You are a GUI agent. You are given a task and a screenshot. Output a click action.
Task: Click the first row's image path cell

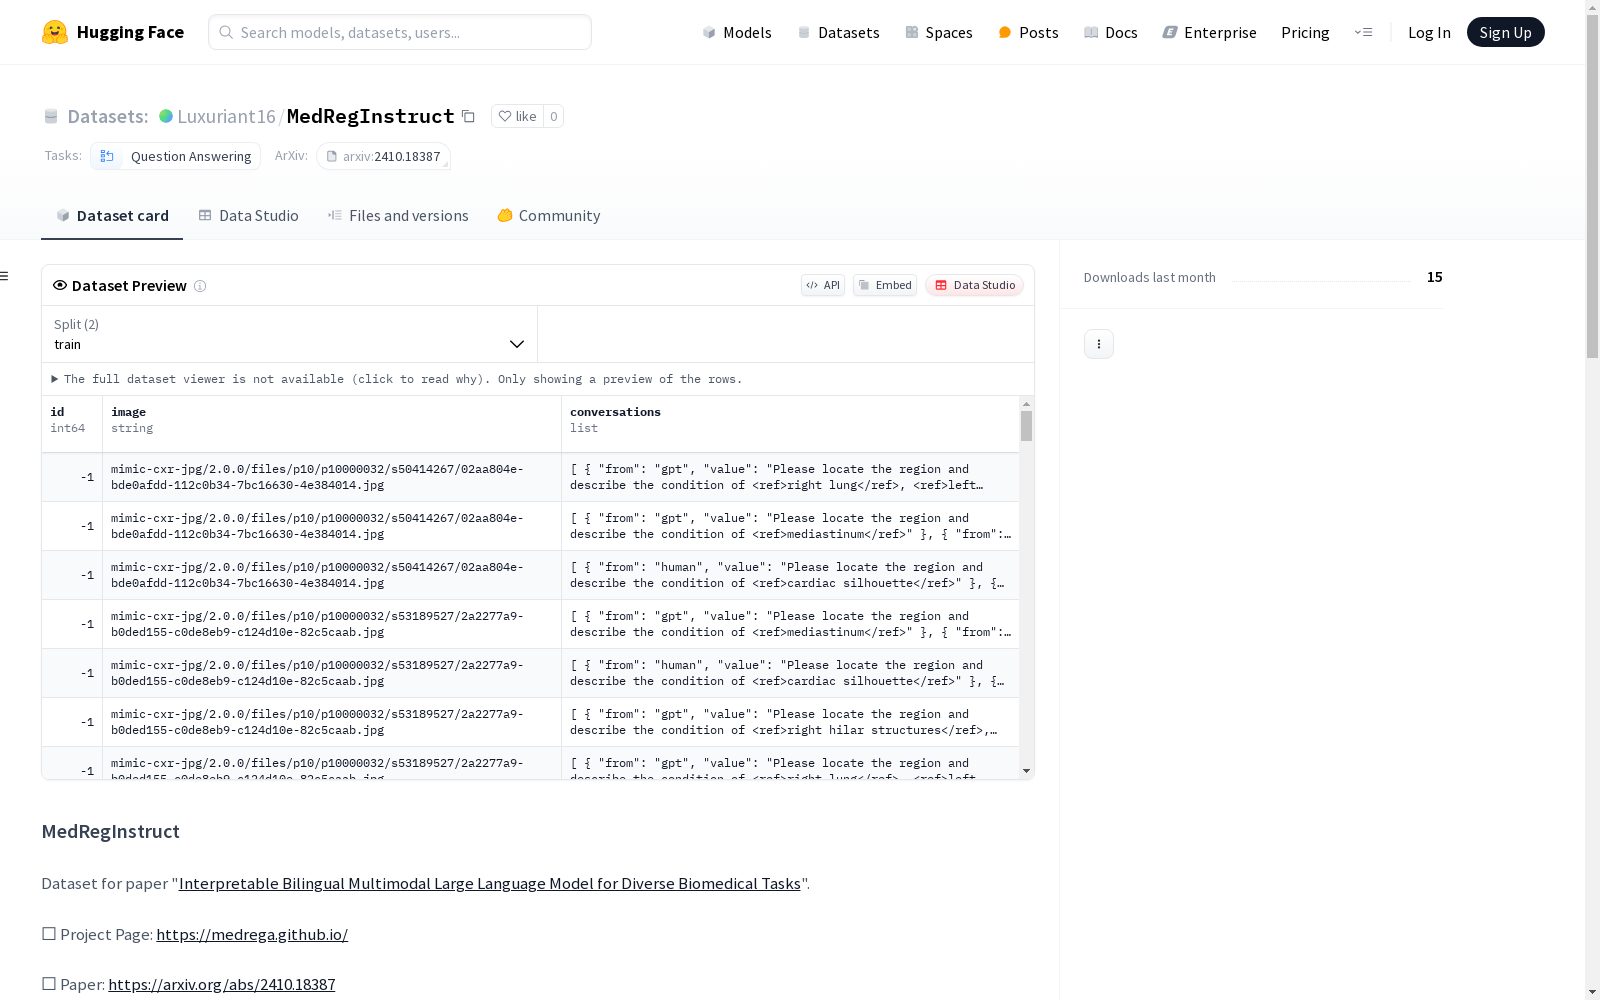(332, 477)
